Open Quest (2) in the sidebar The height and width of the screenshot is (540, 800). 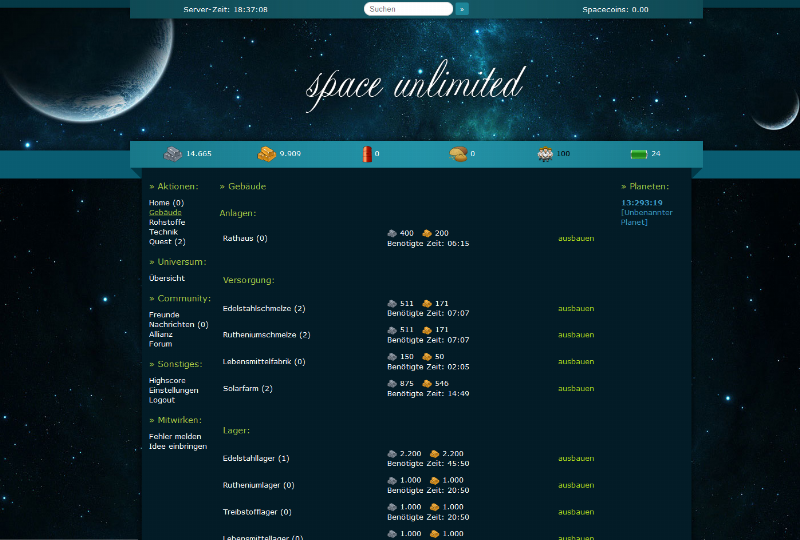[x=167, y=241]
